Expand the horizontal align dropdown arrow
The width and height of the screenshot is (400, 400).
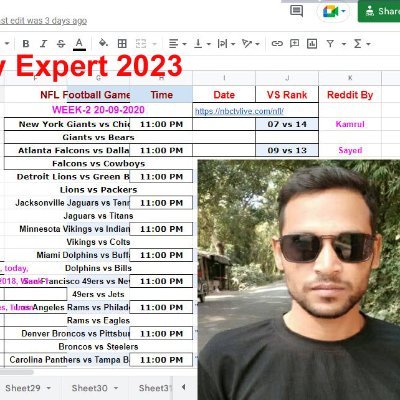coord(184,44)
